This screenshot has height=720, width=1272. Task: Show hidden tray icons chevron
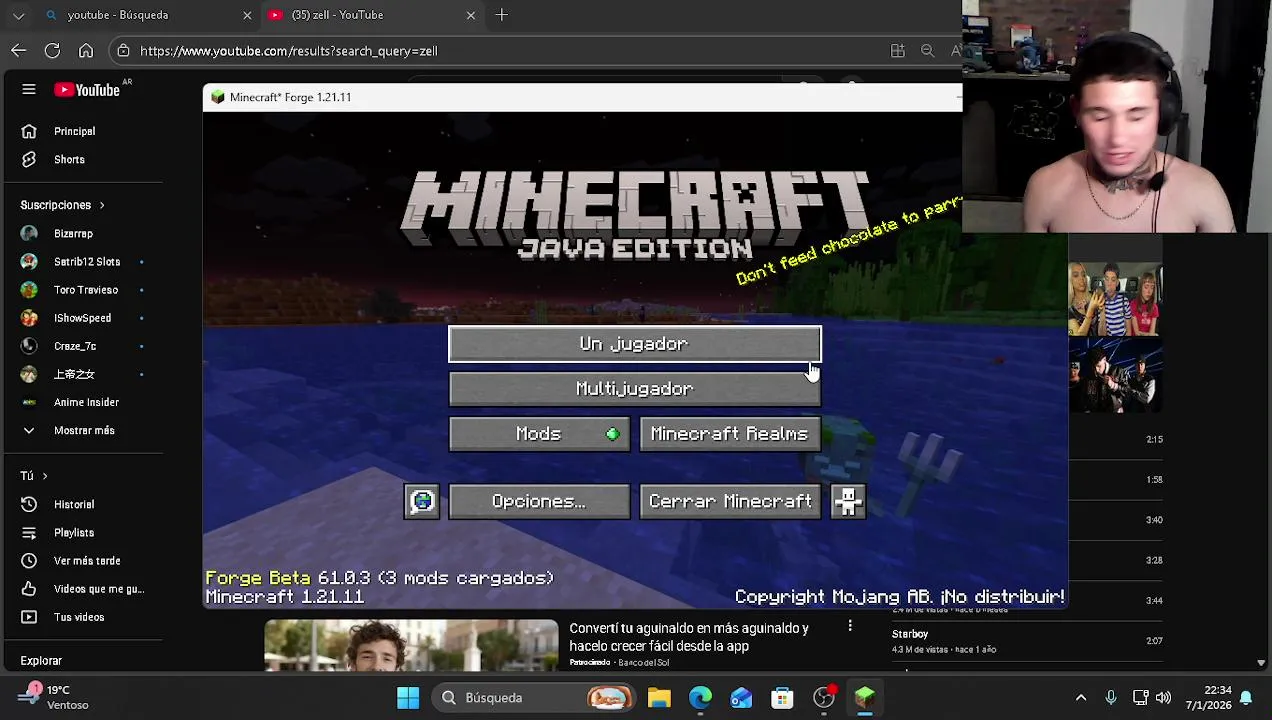click(x=1081, y=698)
